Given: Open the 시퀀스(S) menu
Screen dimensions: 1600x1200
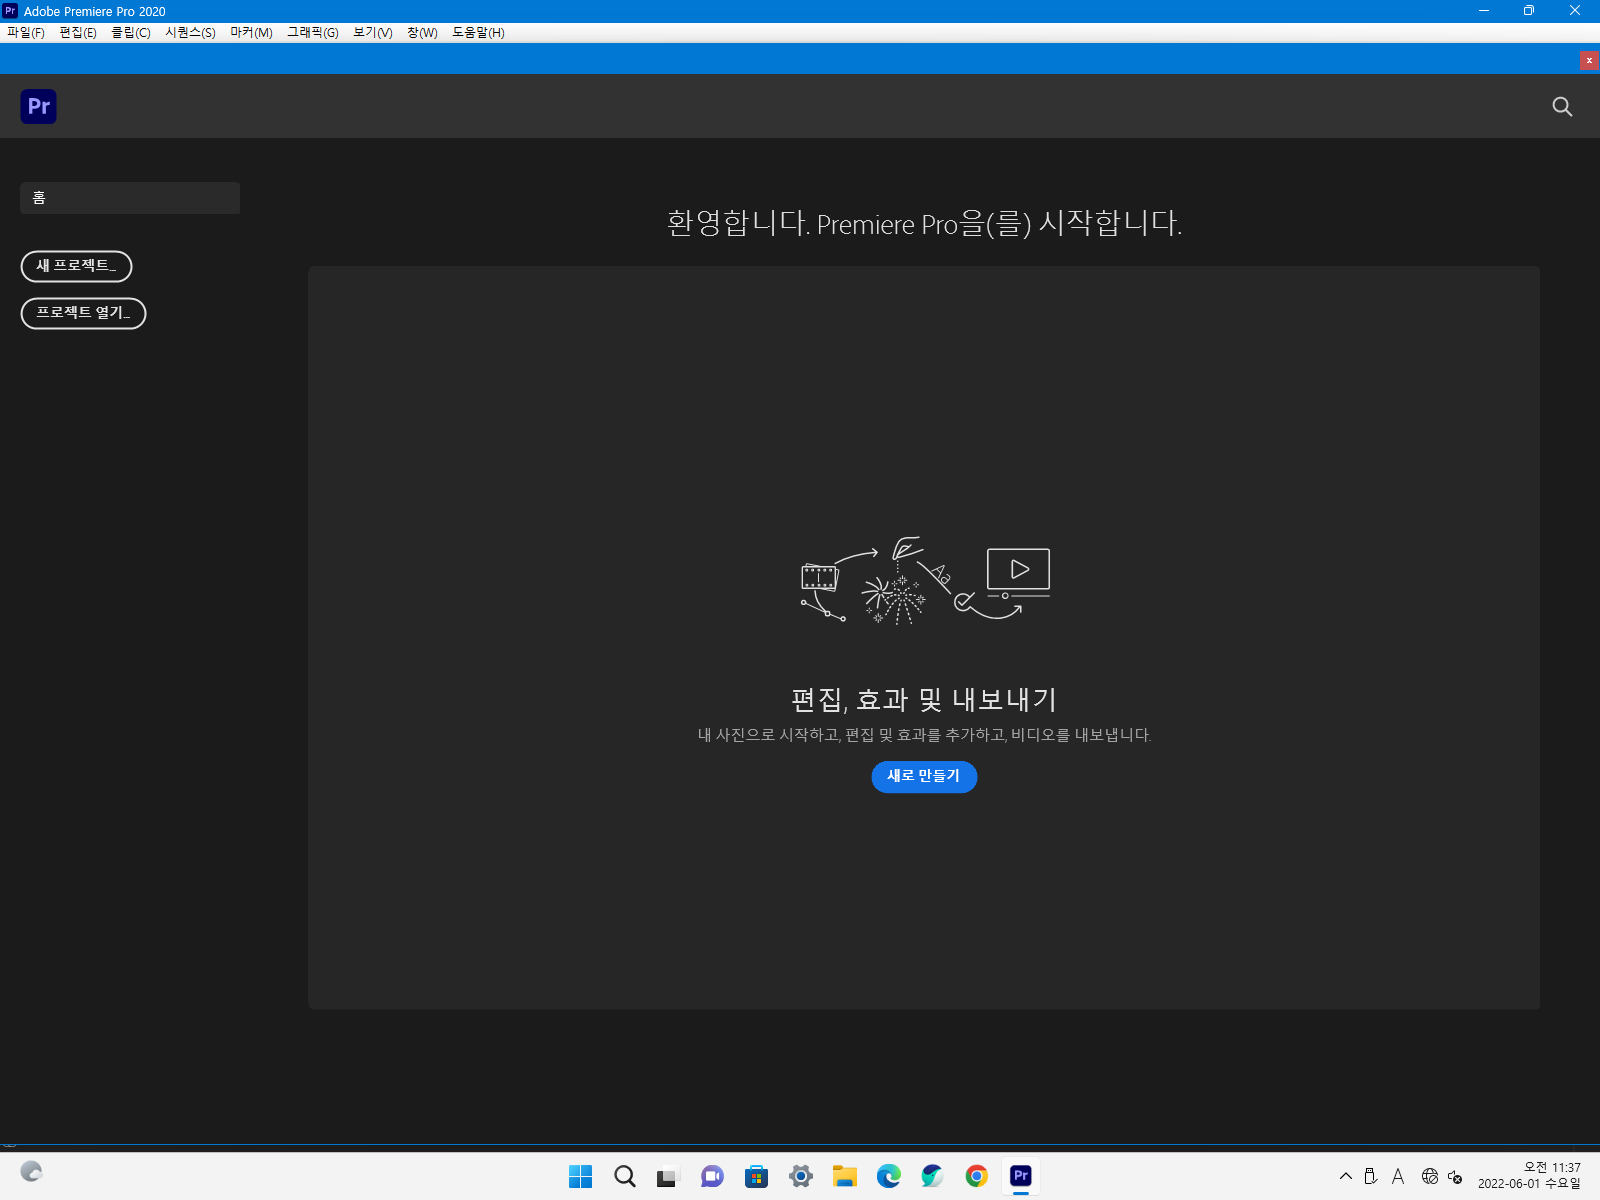Looking at the screenshot, I should pos(190,32).
